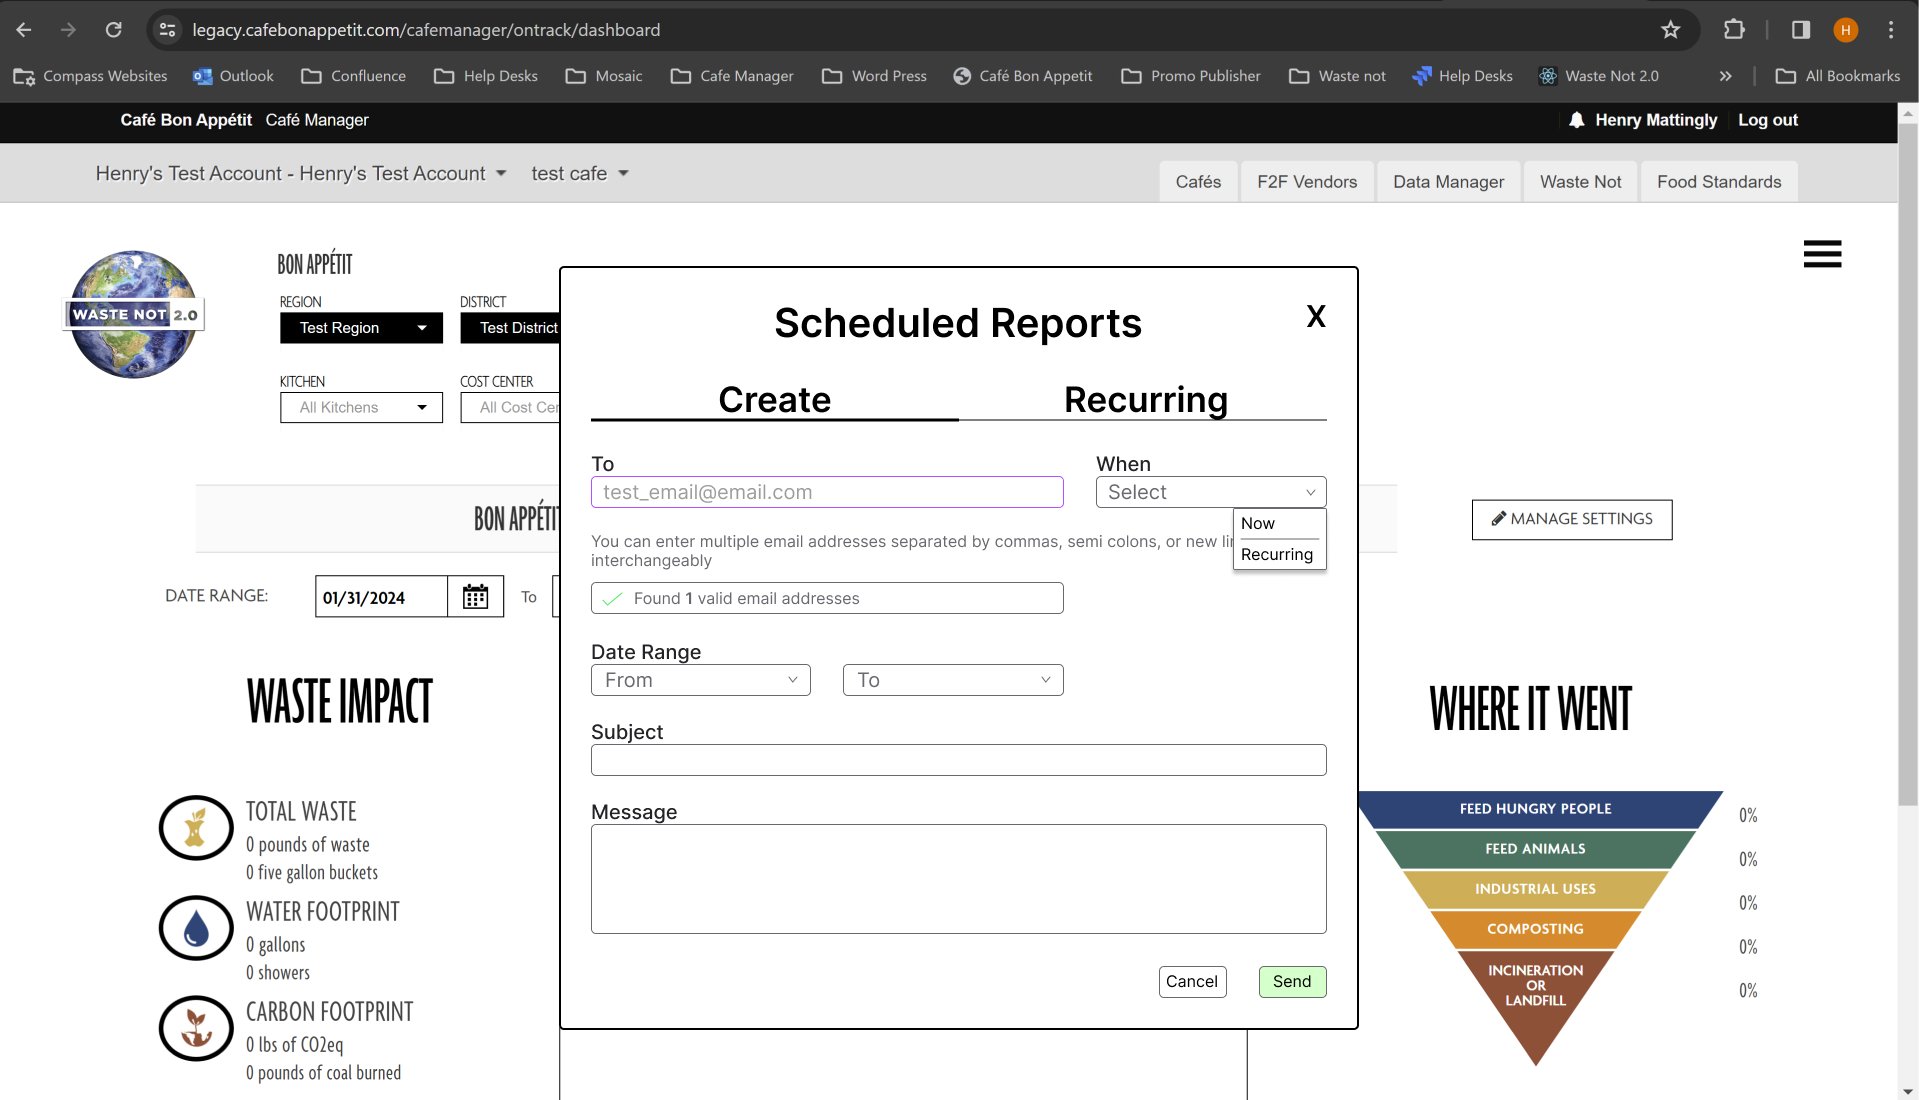The image size is (1919, 1100).
Task: Bookmark this page with the star icon
Action: (1670, 30)
